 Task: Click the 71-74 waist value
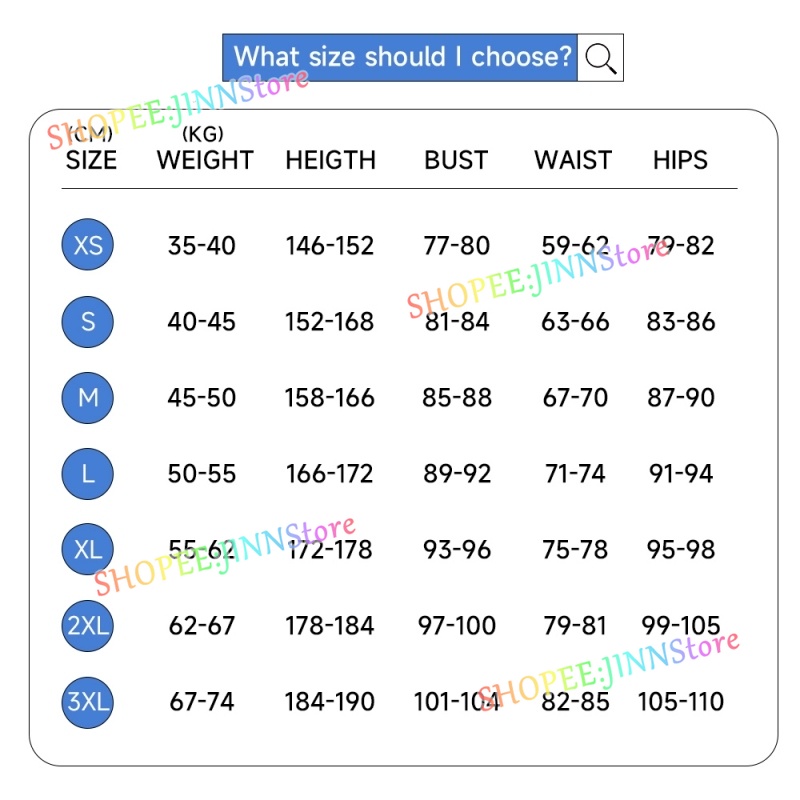coord(575,474)
